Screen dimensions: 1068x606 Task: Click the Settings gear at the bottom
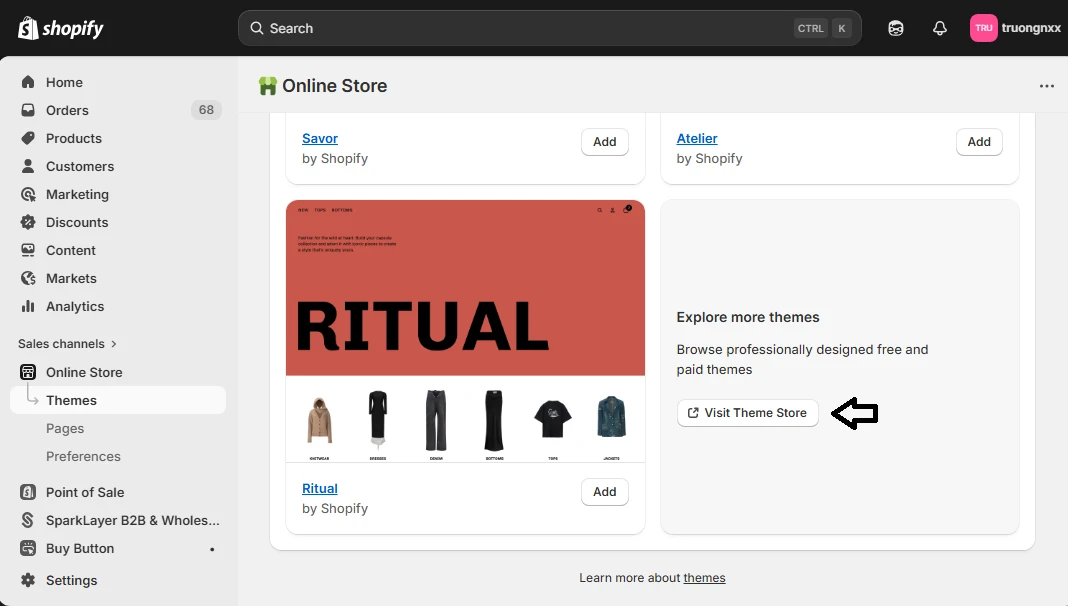pos(28,580)
